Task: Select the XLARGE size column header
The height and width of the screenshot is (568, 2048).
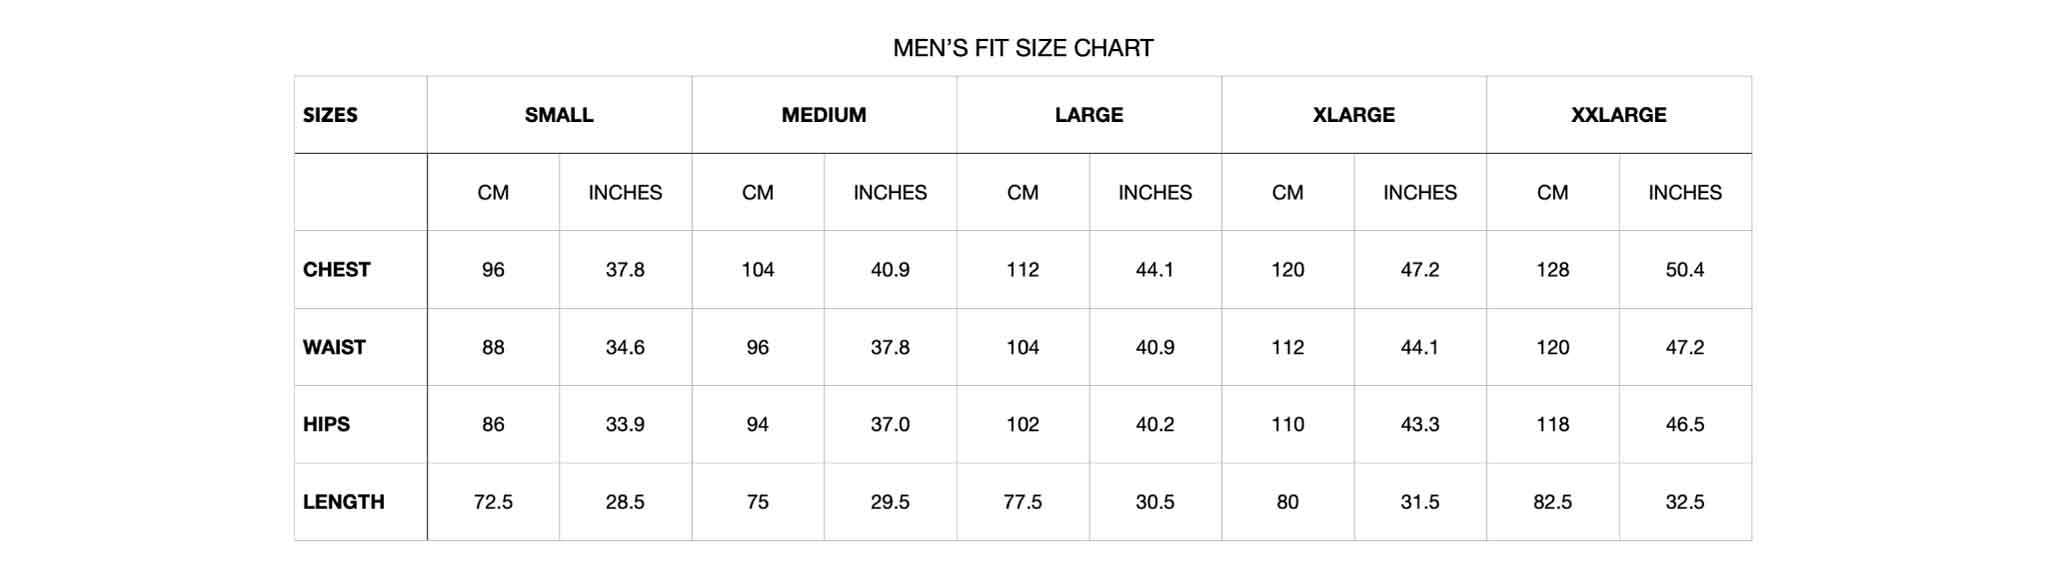Action: coord(1353,115)
